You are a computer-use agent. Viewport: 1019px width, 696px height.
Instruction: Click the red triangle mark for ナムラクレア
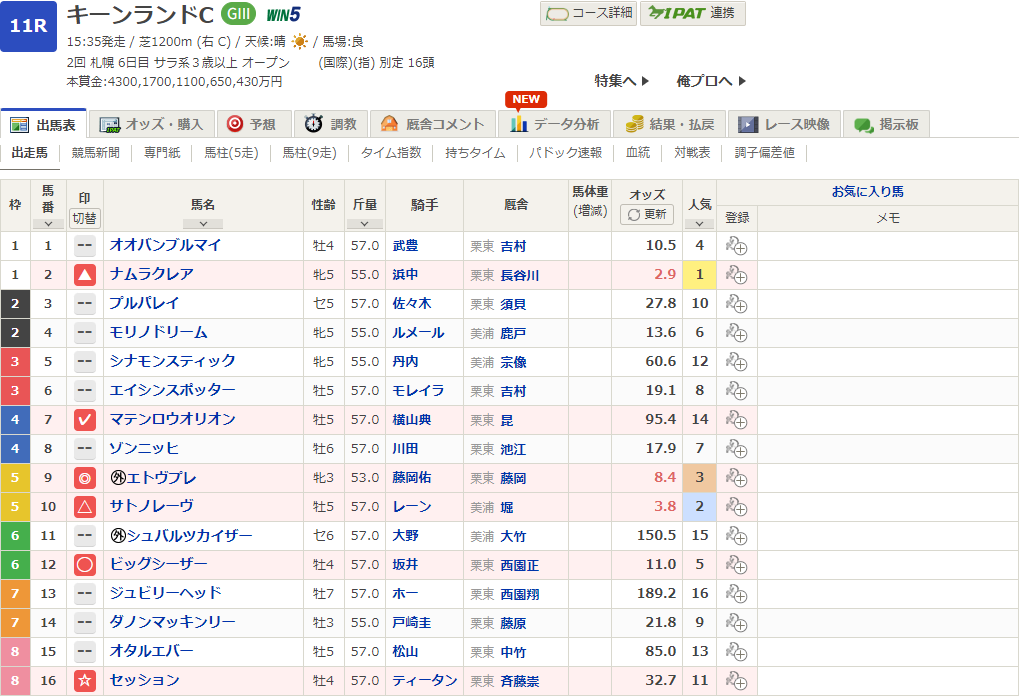coord(85,275)
